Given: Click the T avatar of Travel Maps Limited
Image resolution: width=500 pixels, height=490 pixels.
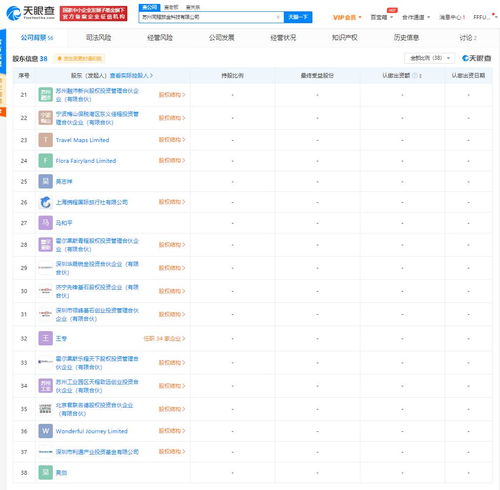Looking at the screenshot, I should 45,140.
